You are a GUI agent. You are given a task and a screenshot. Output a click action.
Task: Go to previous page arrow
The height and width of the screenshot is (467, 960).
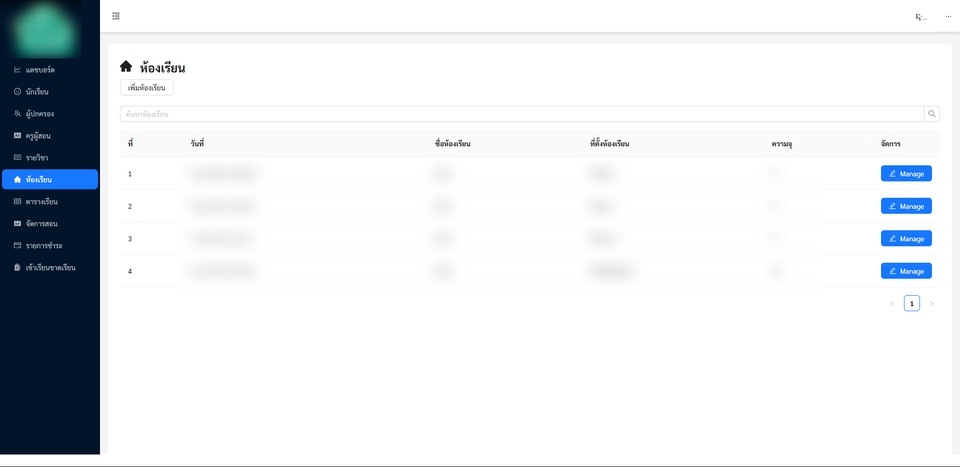click(891, 304)
